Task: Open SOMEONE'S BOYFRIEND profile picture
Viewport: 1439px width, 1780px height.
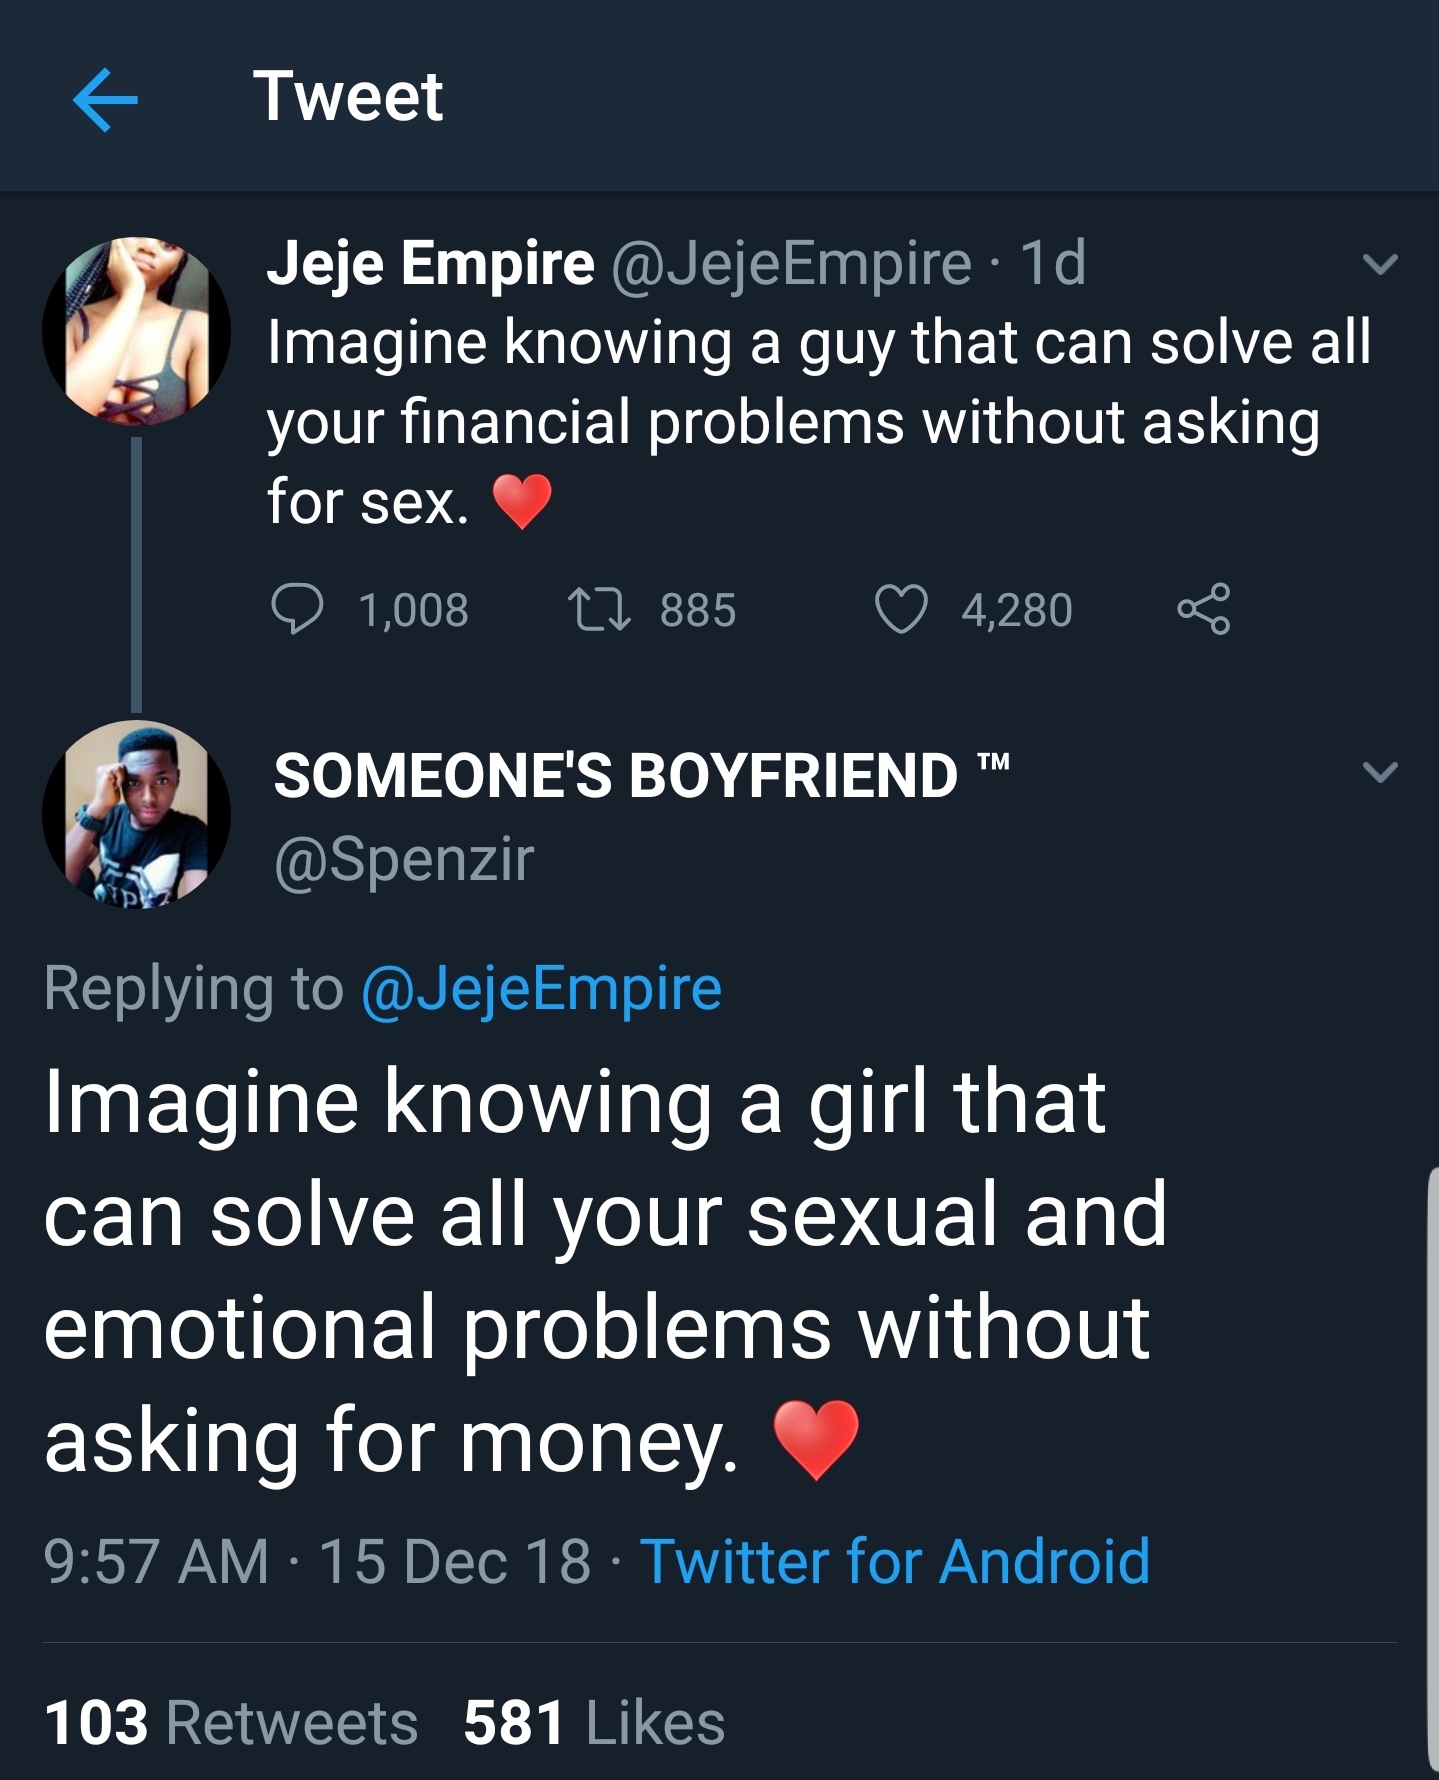Action: (137, 814)
